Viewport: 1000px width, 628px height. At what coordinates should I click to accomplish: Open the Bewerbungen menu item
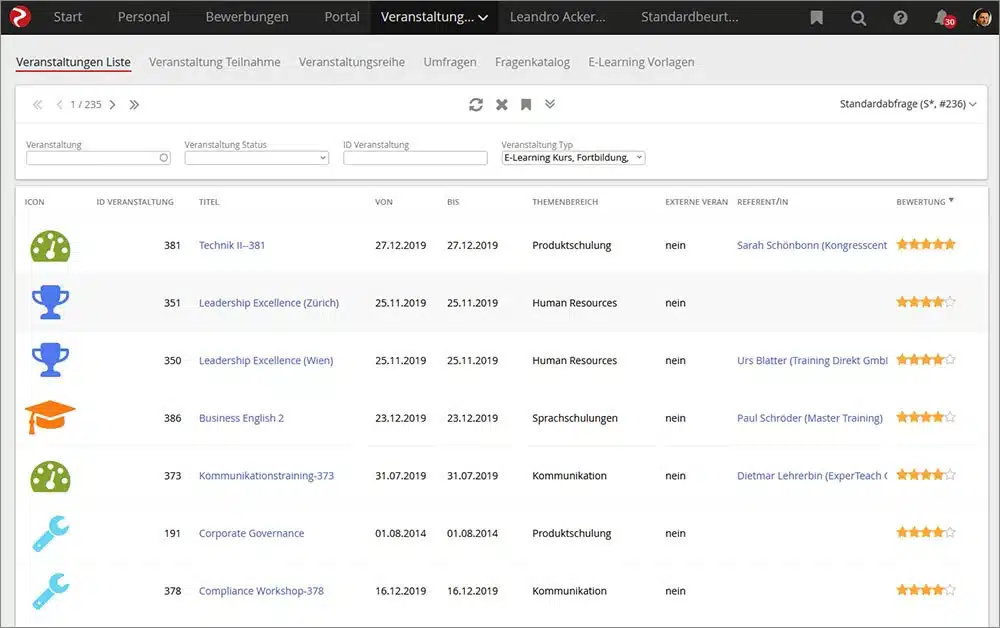click(247, 17)
